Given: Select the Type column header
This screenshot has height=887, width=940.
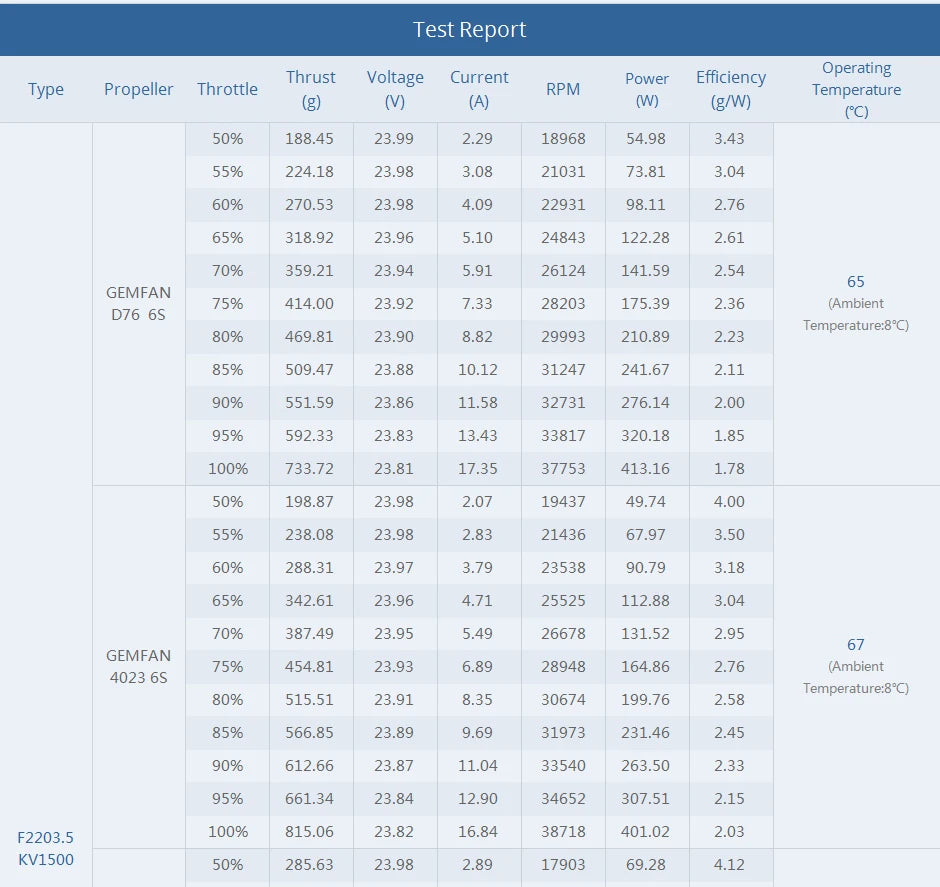Looking at the screenshot, I should (46, 88).
